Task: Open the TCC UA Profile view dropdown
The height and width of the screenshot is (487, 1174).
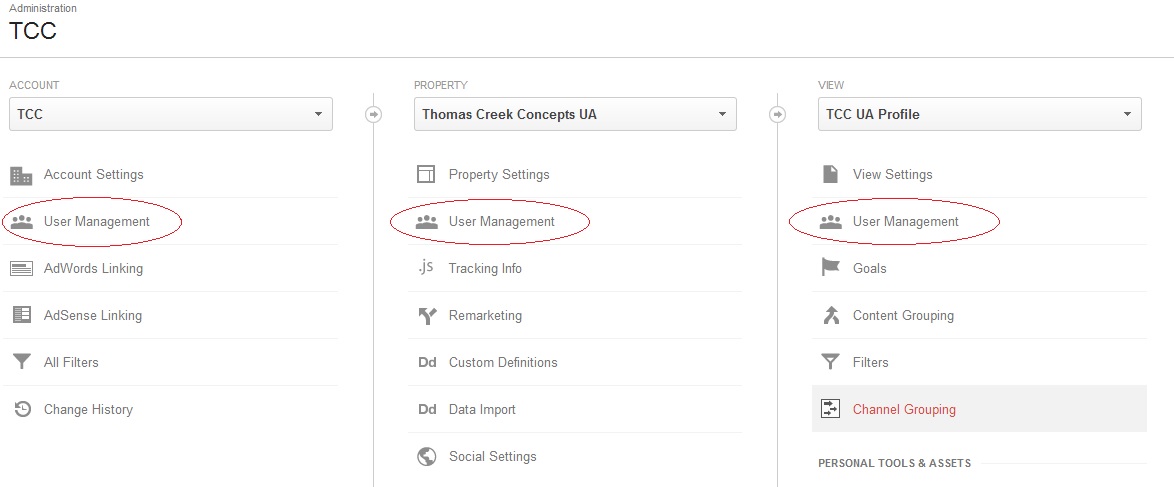Action: pos(979,114)
